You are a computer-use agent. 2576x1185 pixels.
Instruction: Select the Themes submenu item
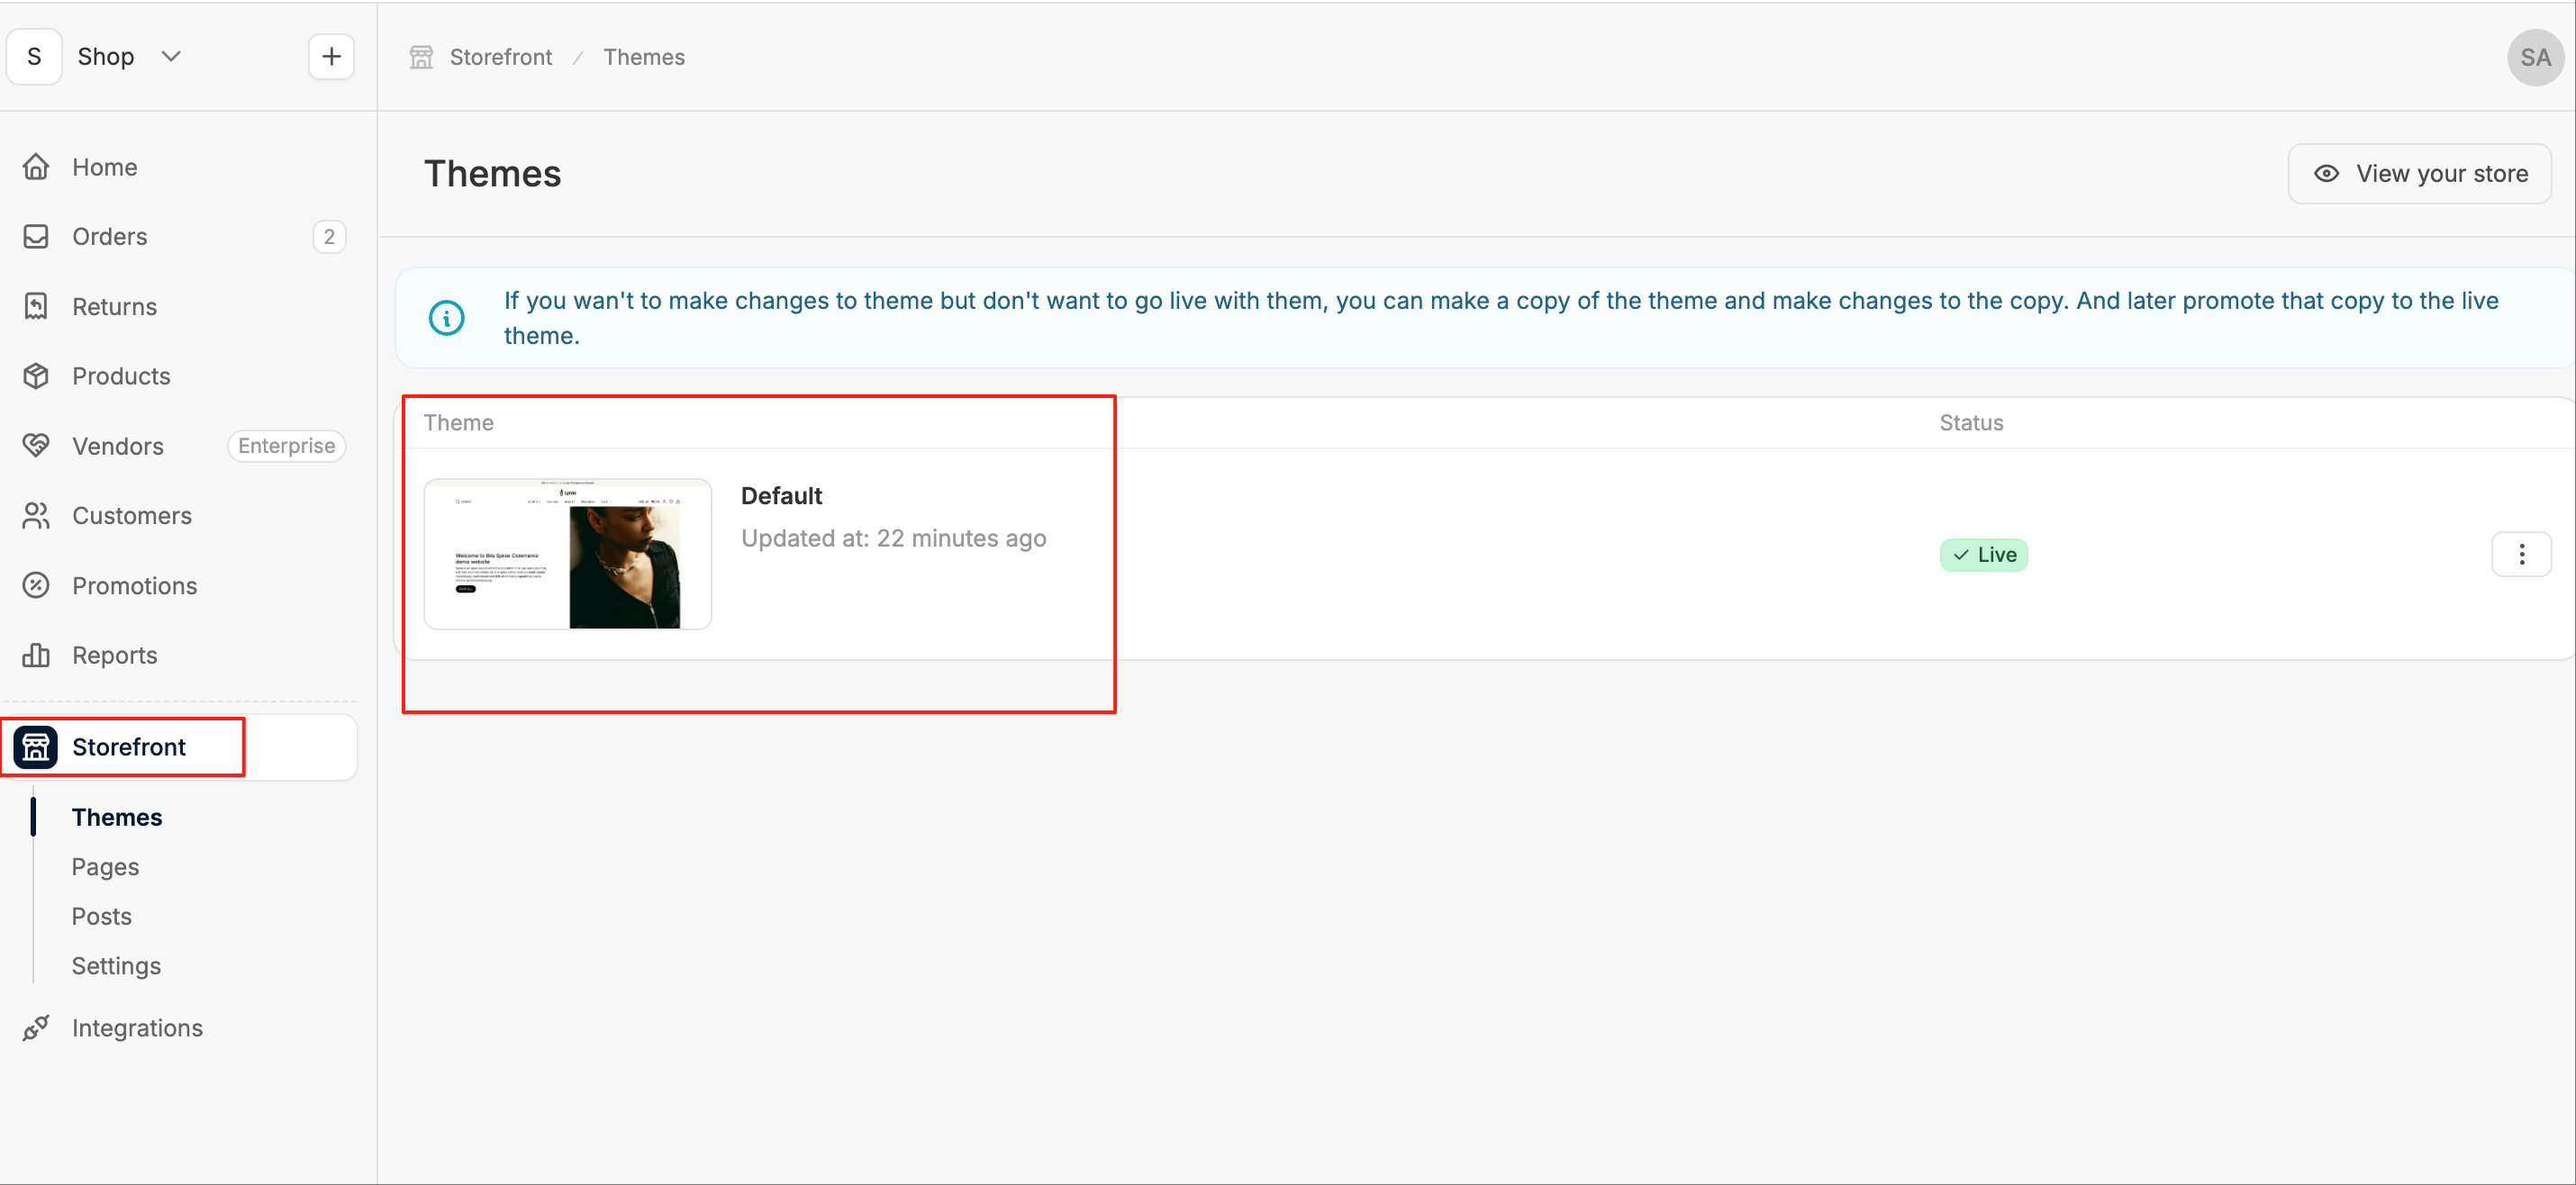(117, 817)
